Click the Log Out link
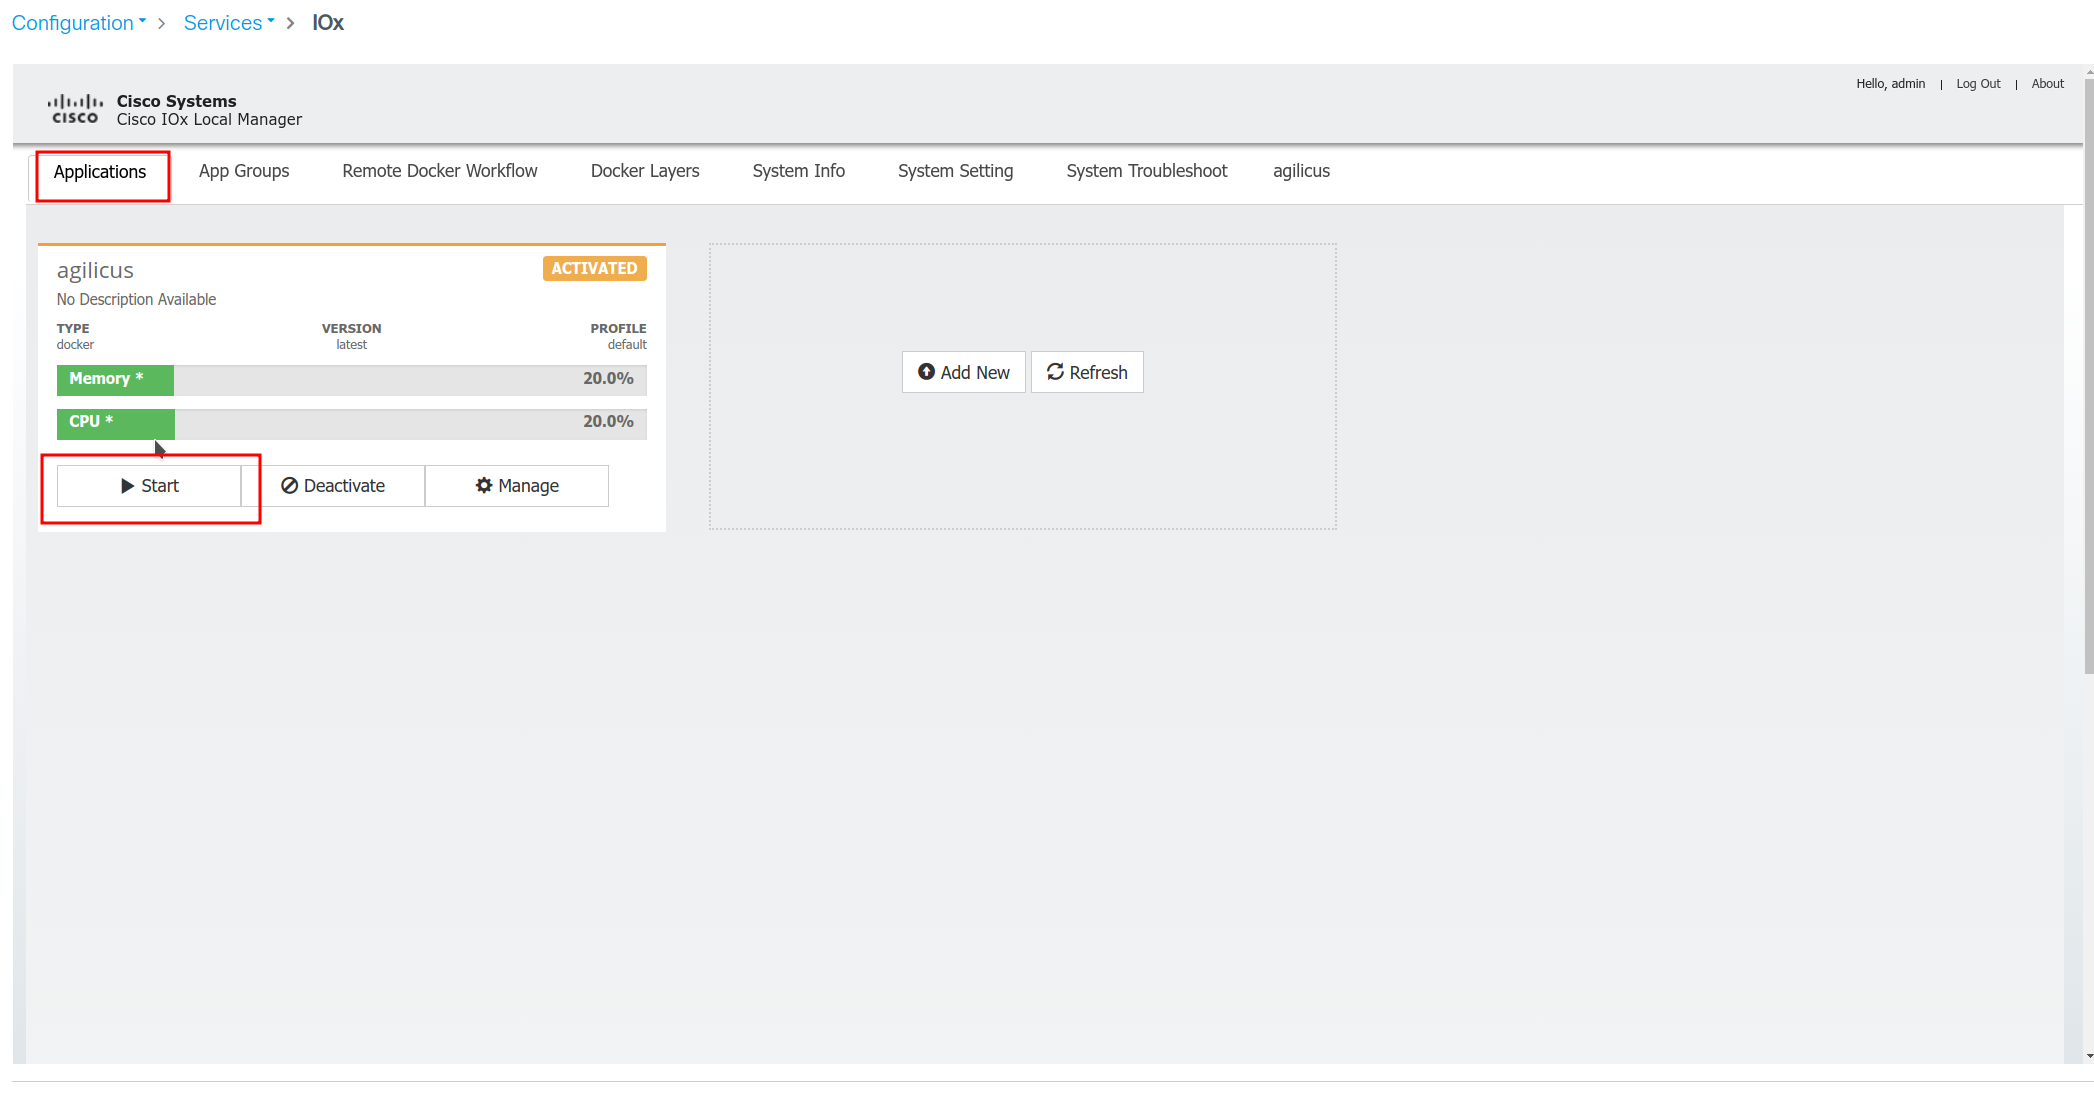 (1978, 84)
